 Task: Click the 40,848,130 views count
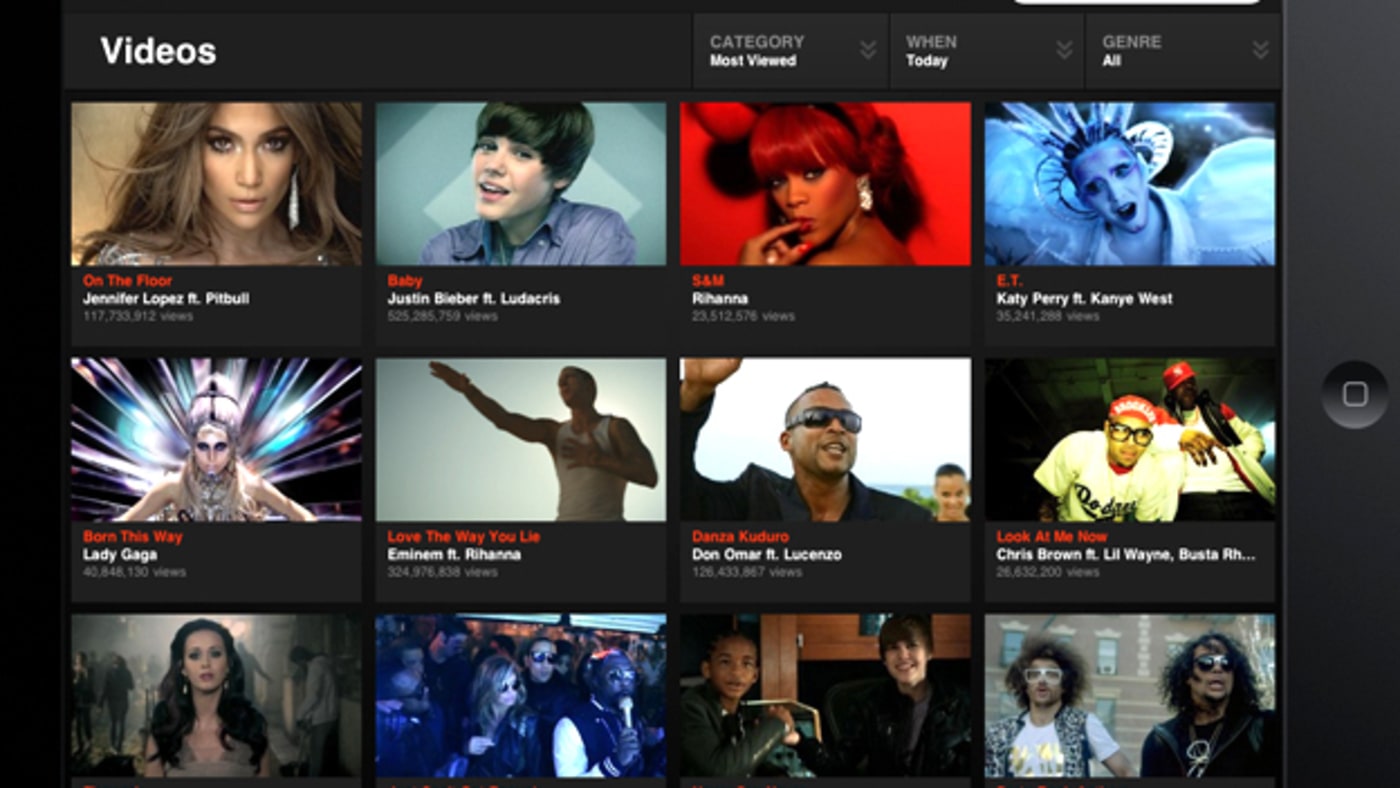coord(134,572)
